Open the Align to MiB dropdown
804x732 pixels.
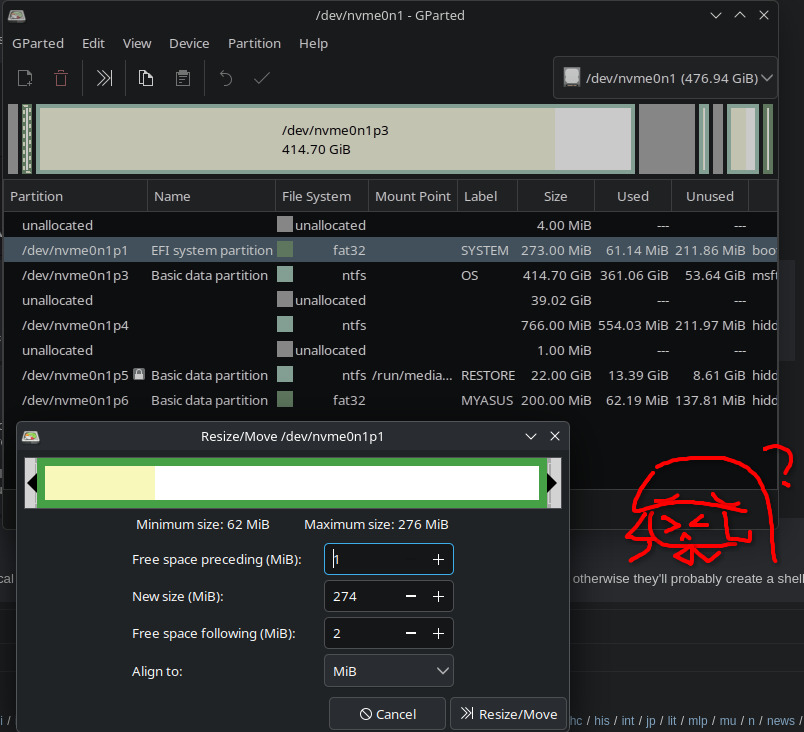pyautogui.click(x=389, y=670)
